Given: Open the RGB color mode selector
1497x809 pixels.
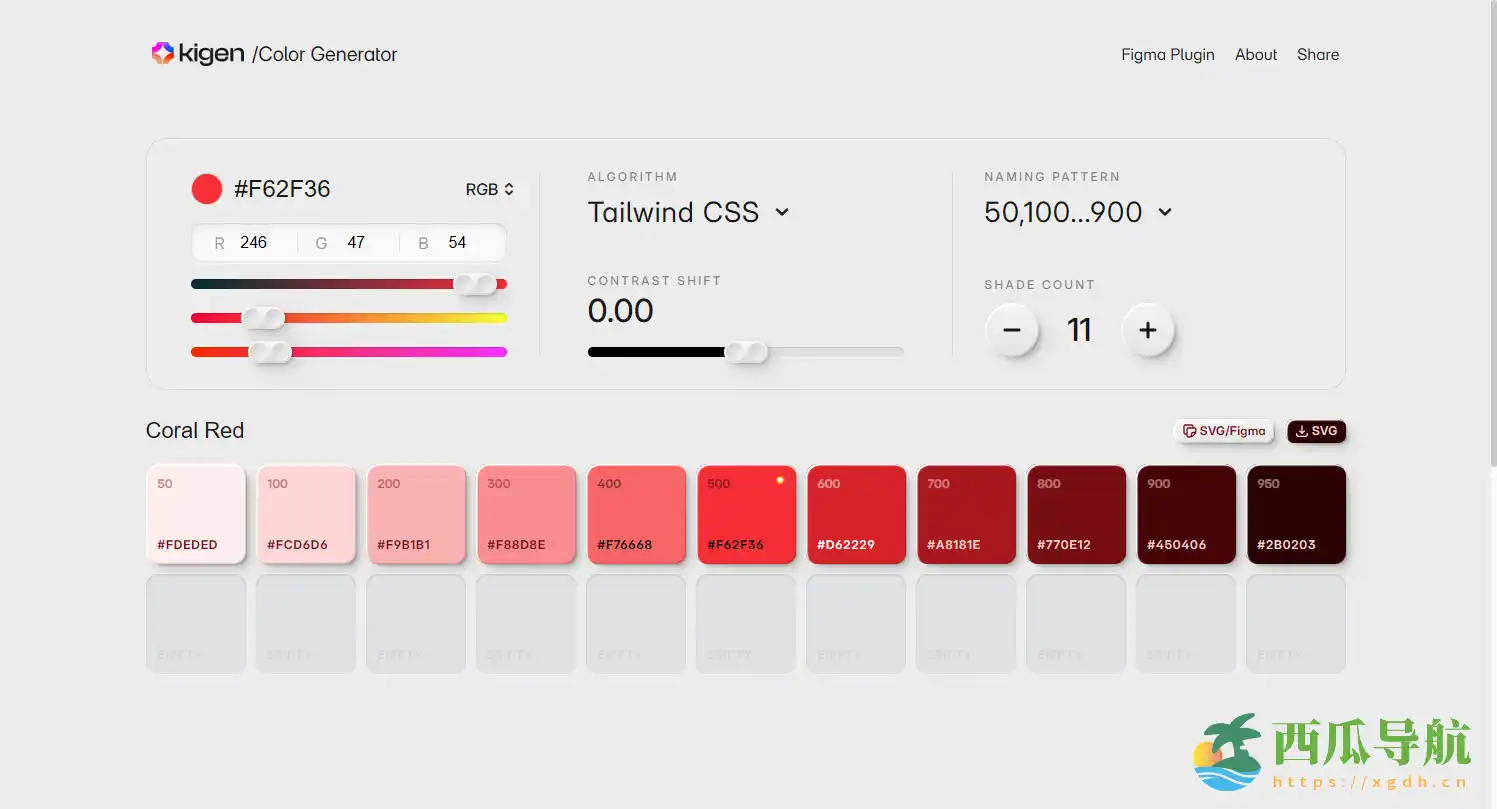Looking at the screenshot, I should pyautogui.click(x=490, y=189).
